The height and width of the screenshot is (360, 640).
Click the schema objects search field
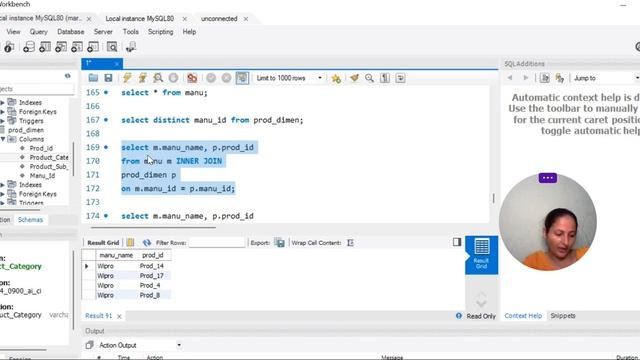coord(37,89)
